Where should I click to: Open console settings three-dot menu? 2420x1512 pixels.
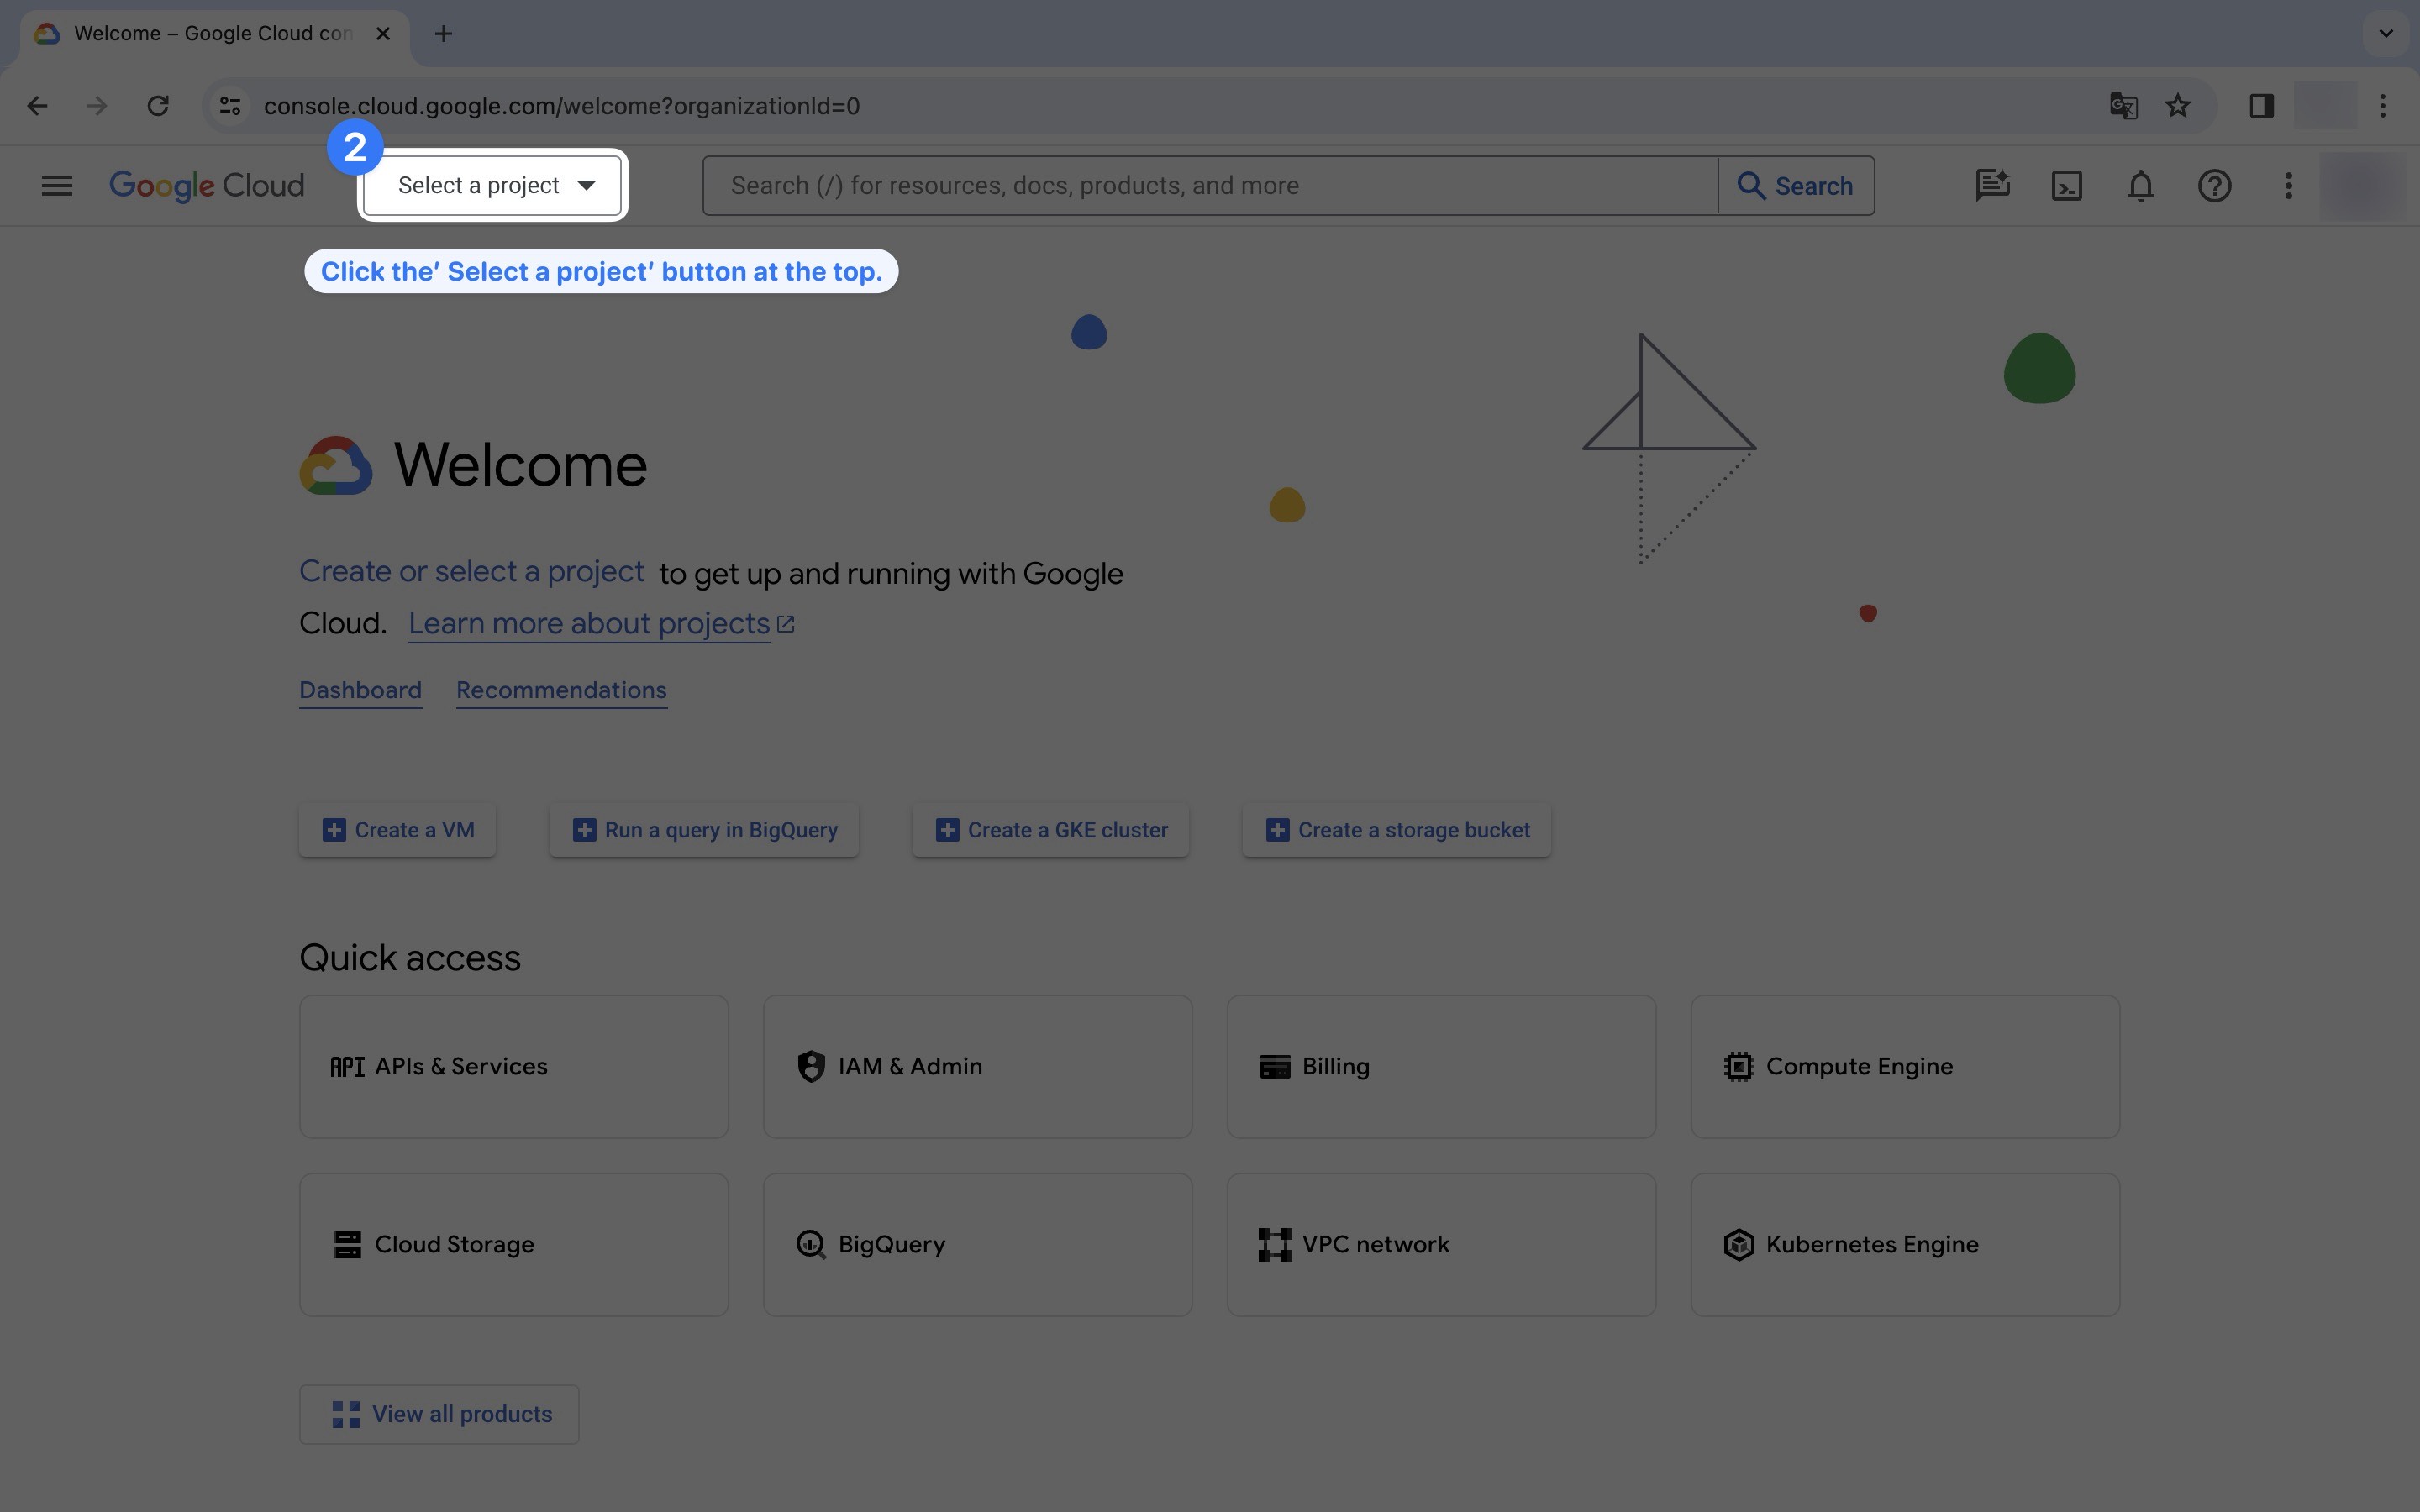click(x=2288, y=186)
